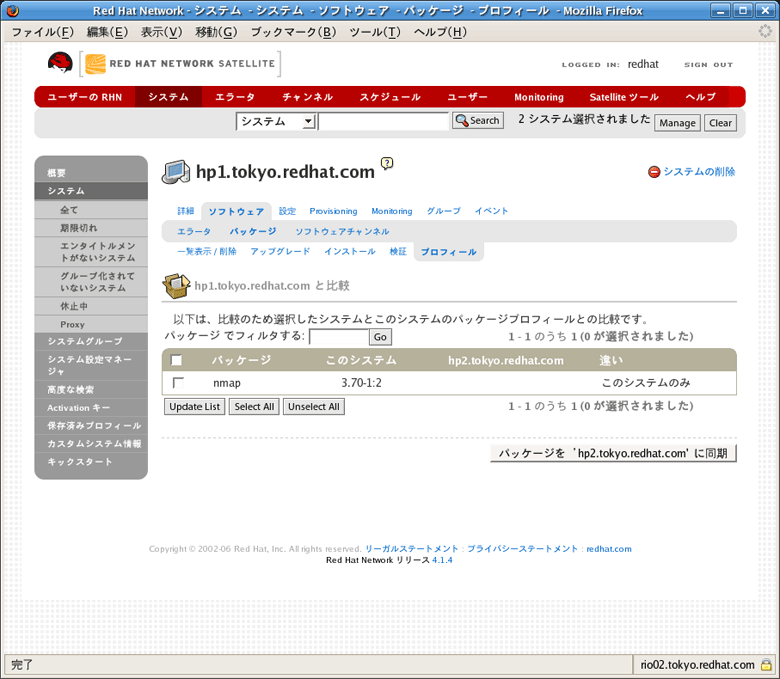This screenshot has height=679, width=780.
Task: Click the nmap package name
Action: (227, 383)
